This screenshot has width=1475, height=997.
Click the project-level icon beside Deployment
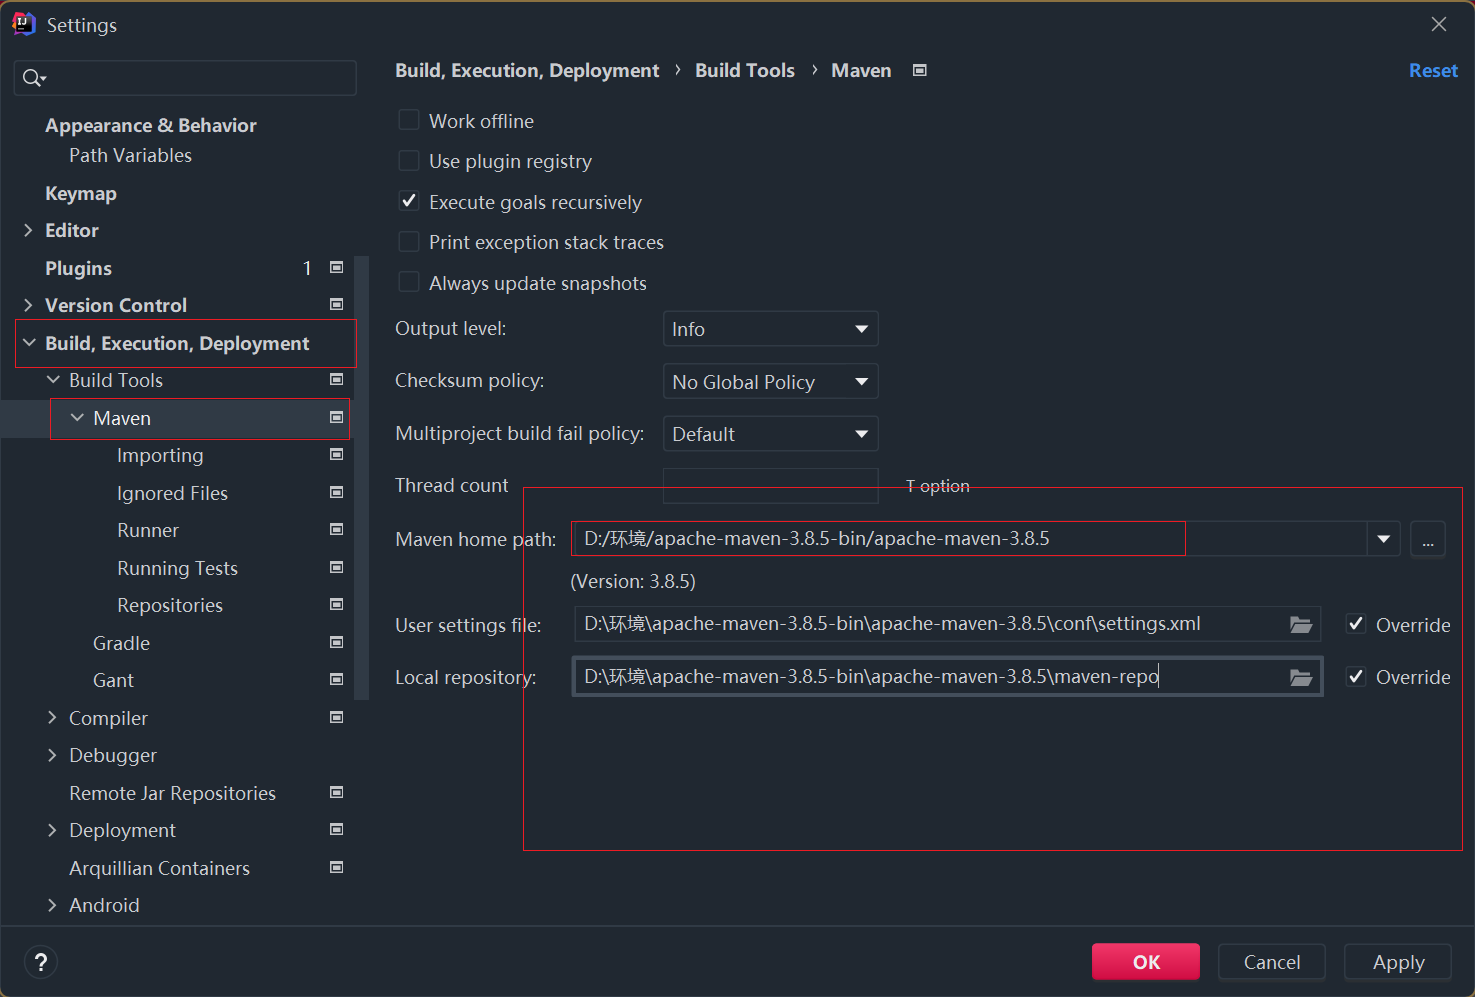[337, 829]
